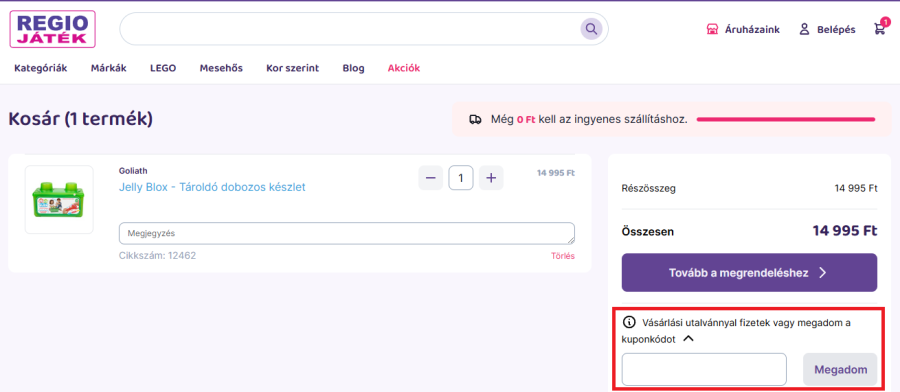Click the Cikkszám: 12462 text
This screenshot has width=900, height=392.
pyautogui.click(x=157, y=255)
